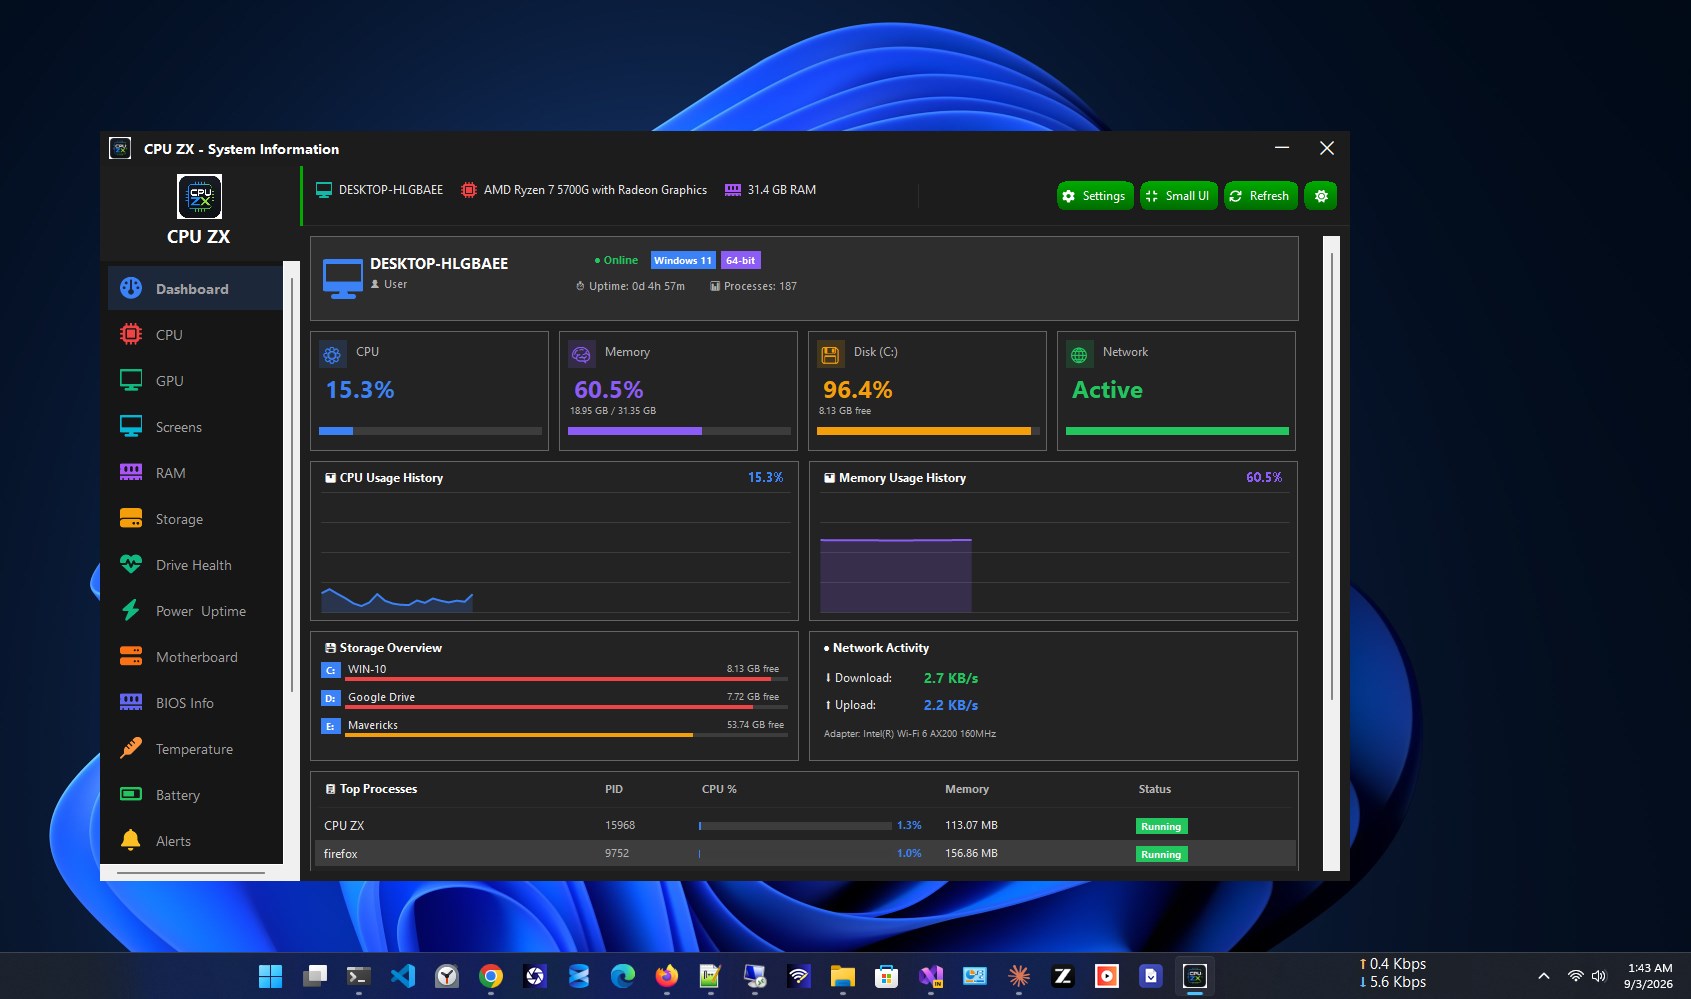Click the Network card globe icon
This screenshot has height=999, width=1691.
[x=1079, y=354]
